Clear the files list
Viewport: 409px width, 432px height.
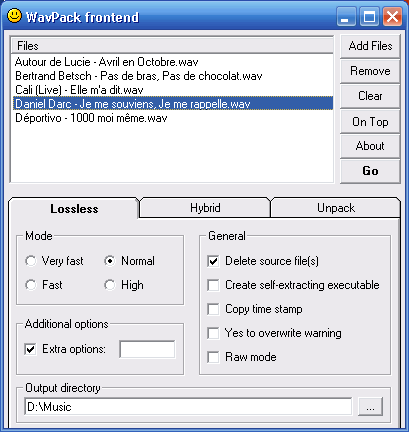pyautogui.click(x=370, y=96)
